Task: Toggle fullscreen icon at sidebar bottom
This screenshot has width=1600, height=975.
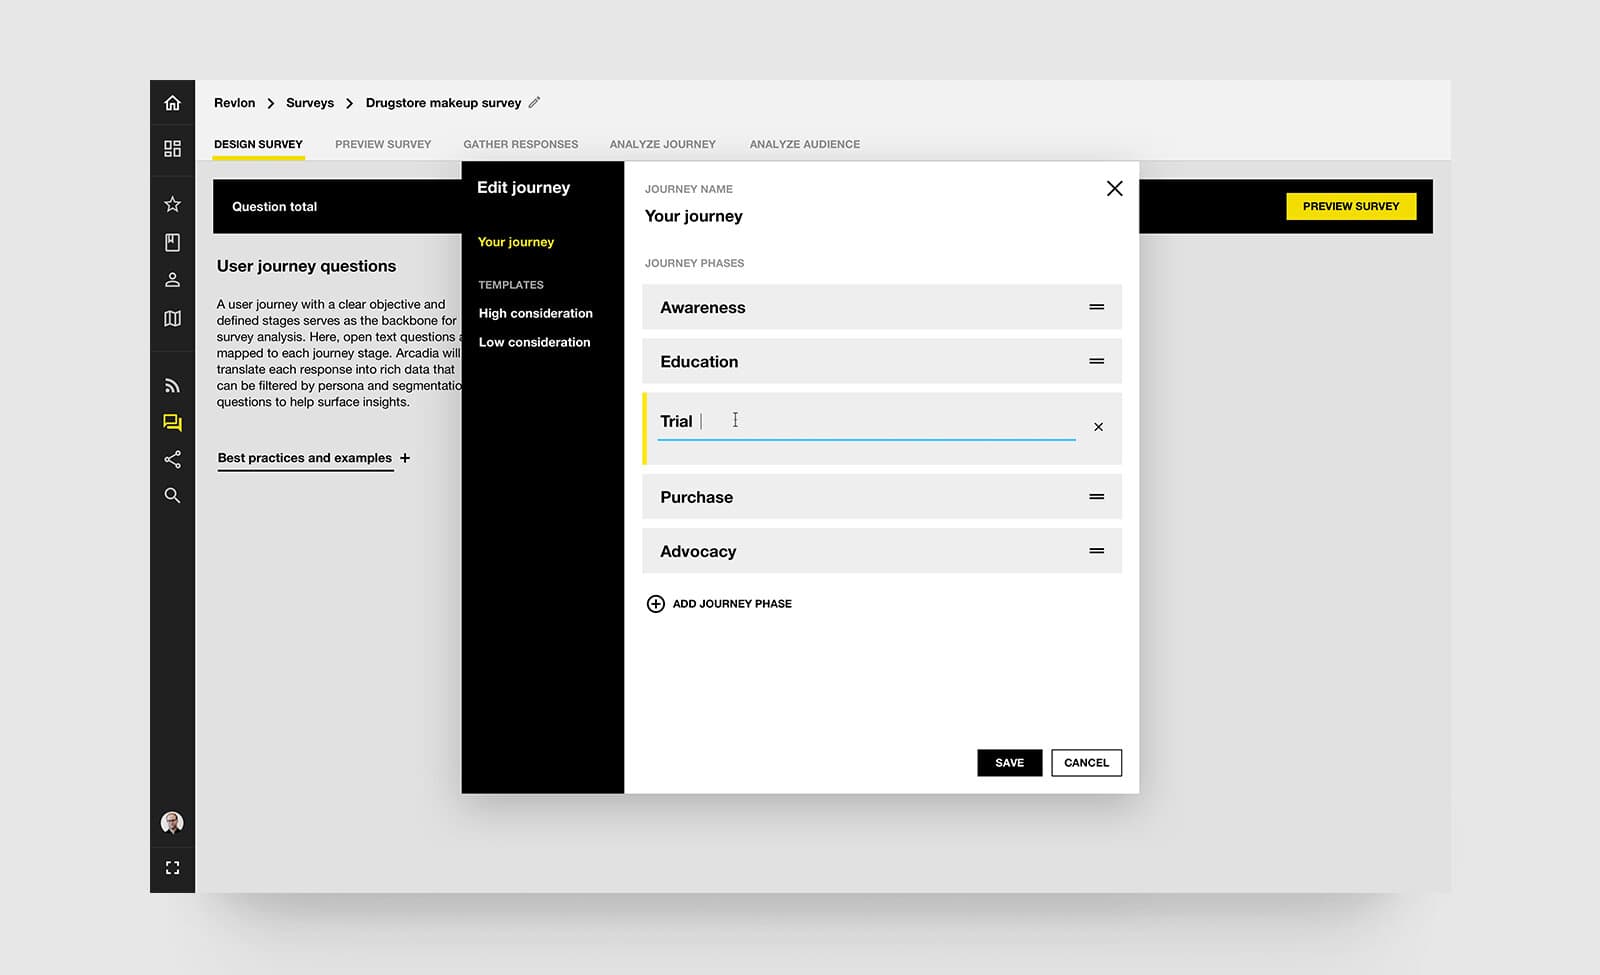Action: pyautogui.click(x=172, y=867)
